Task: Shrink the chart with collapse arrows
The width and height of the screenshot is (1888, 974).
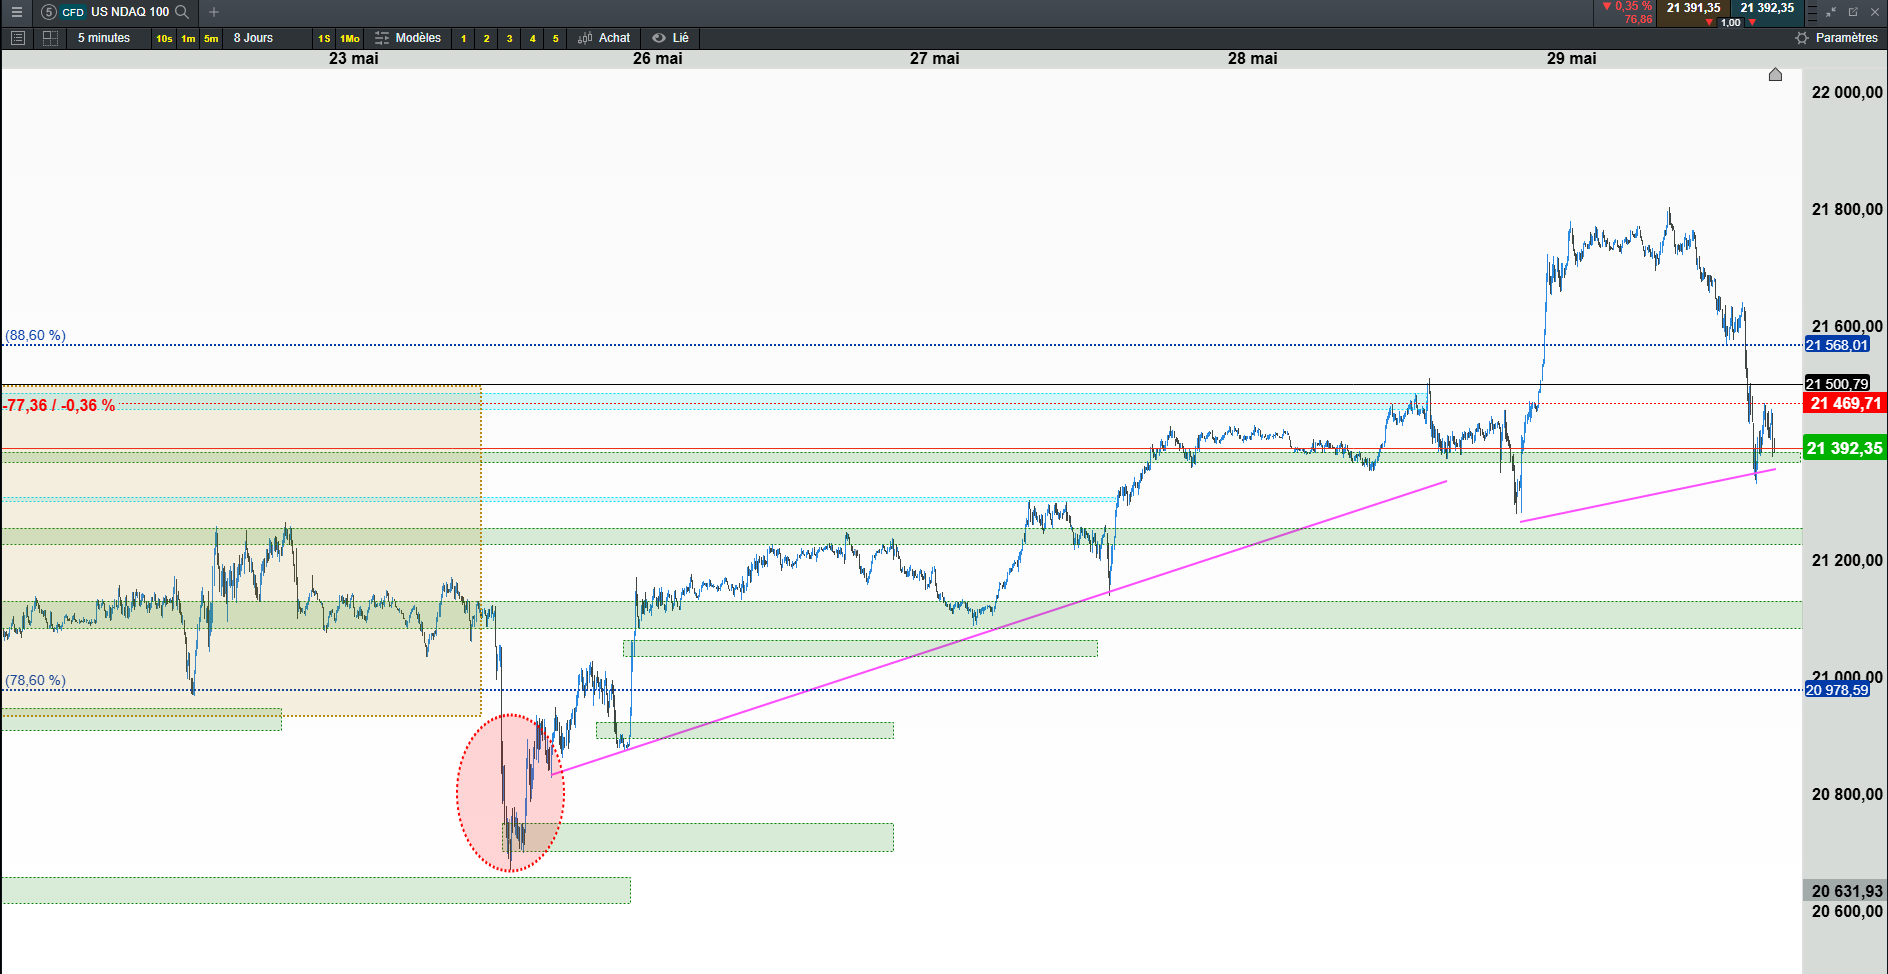Action: pos(1831,12)
